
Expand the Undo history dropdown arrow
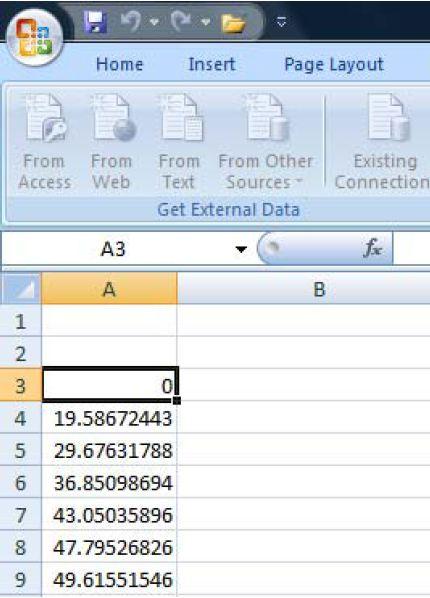[155, 22]
